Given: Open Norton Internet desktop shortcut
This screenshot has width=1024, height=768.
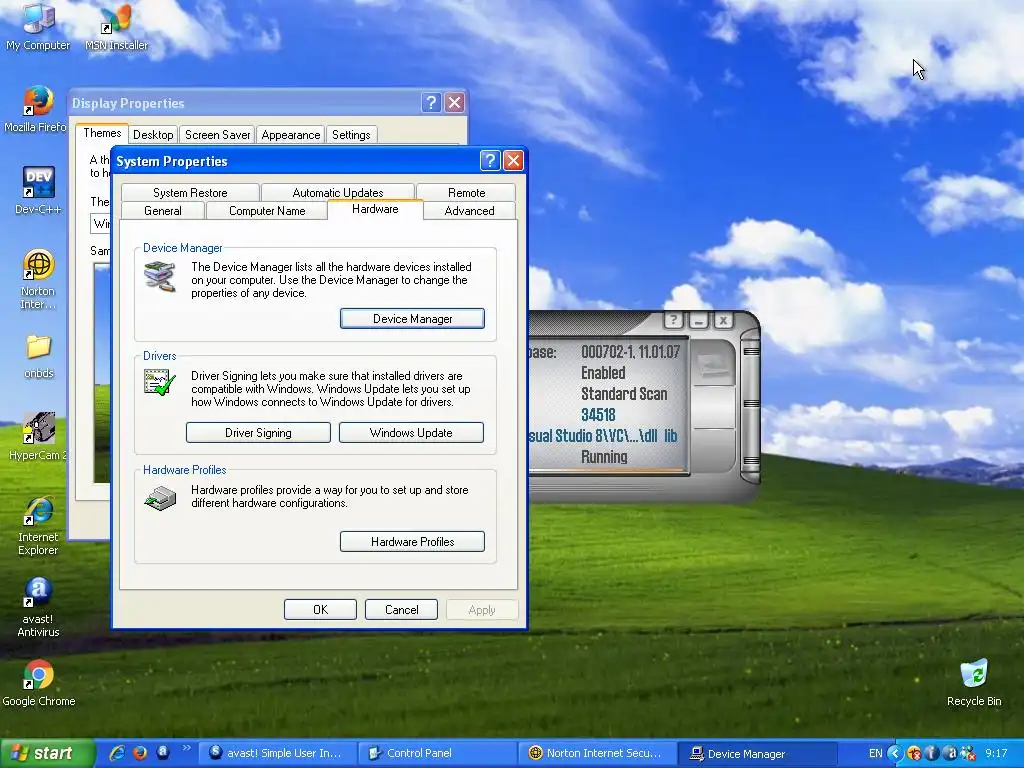Looking at the screenshot, I should tap(38, 280).
